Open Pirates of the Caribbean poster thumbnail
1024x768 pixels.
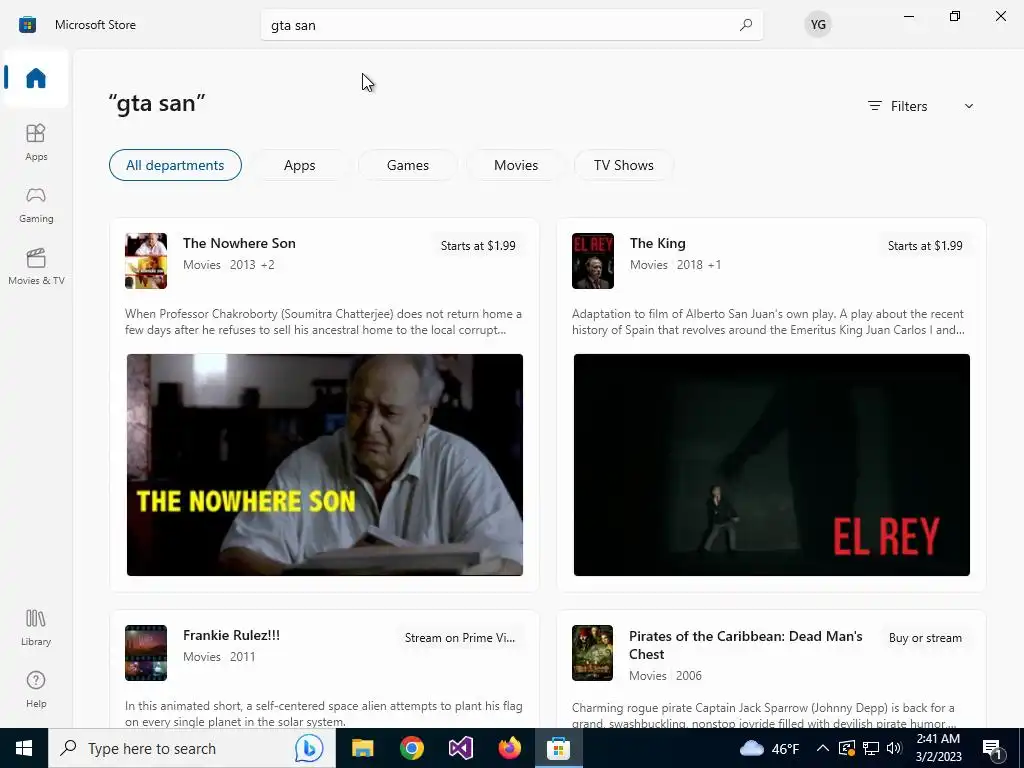(x=592, y=652)
